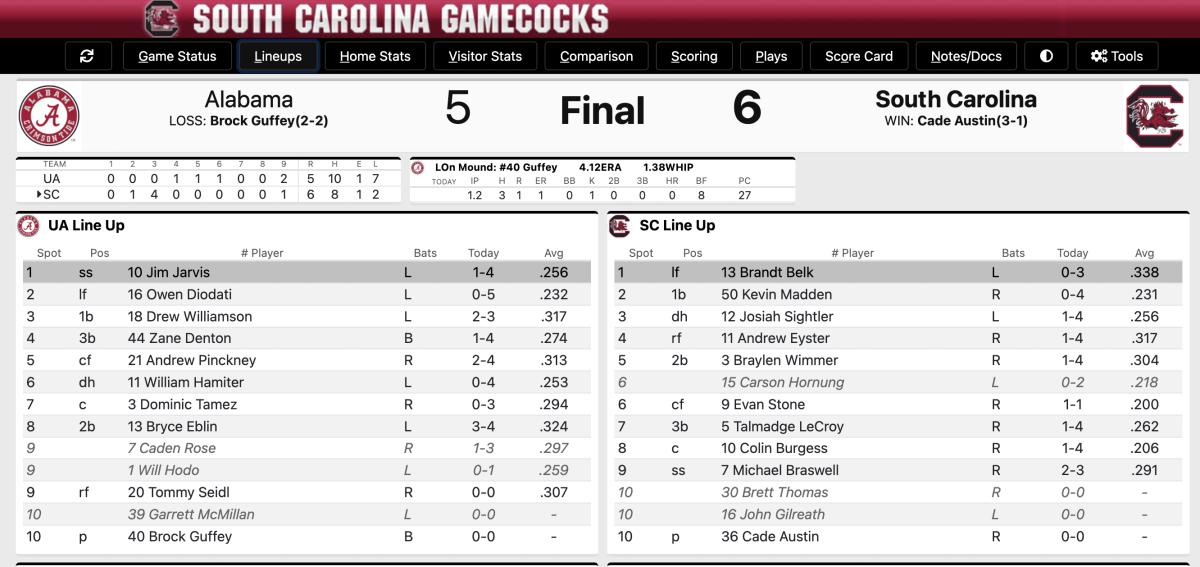Open Notes/Docs section
This screenshot has height=567, width=1200.
[966, 56]
